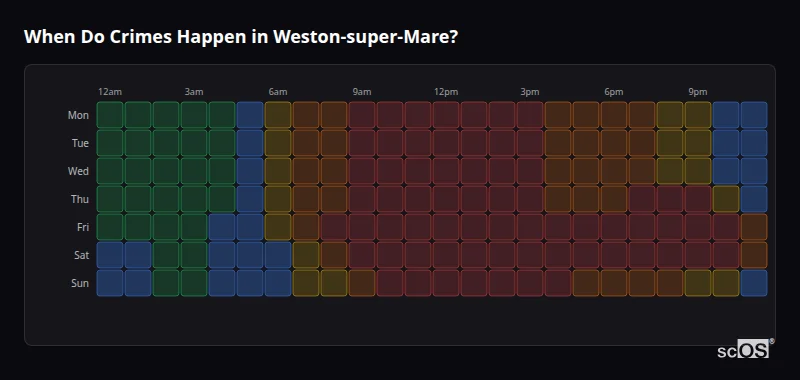This screenshot has width=800, height=380.
Task: Click the '6am' hour label
Action: pyautogui.click(x=278, y=92)
